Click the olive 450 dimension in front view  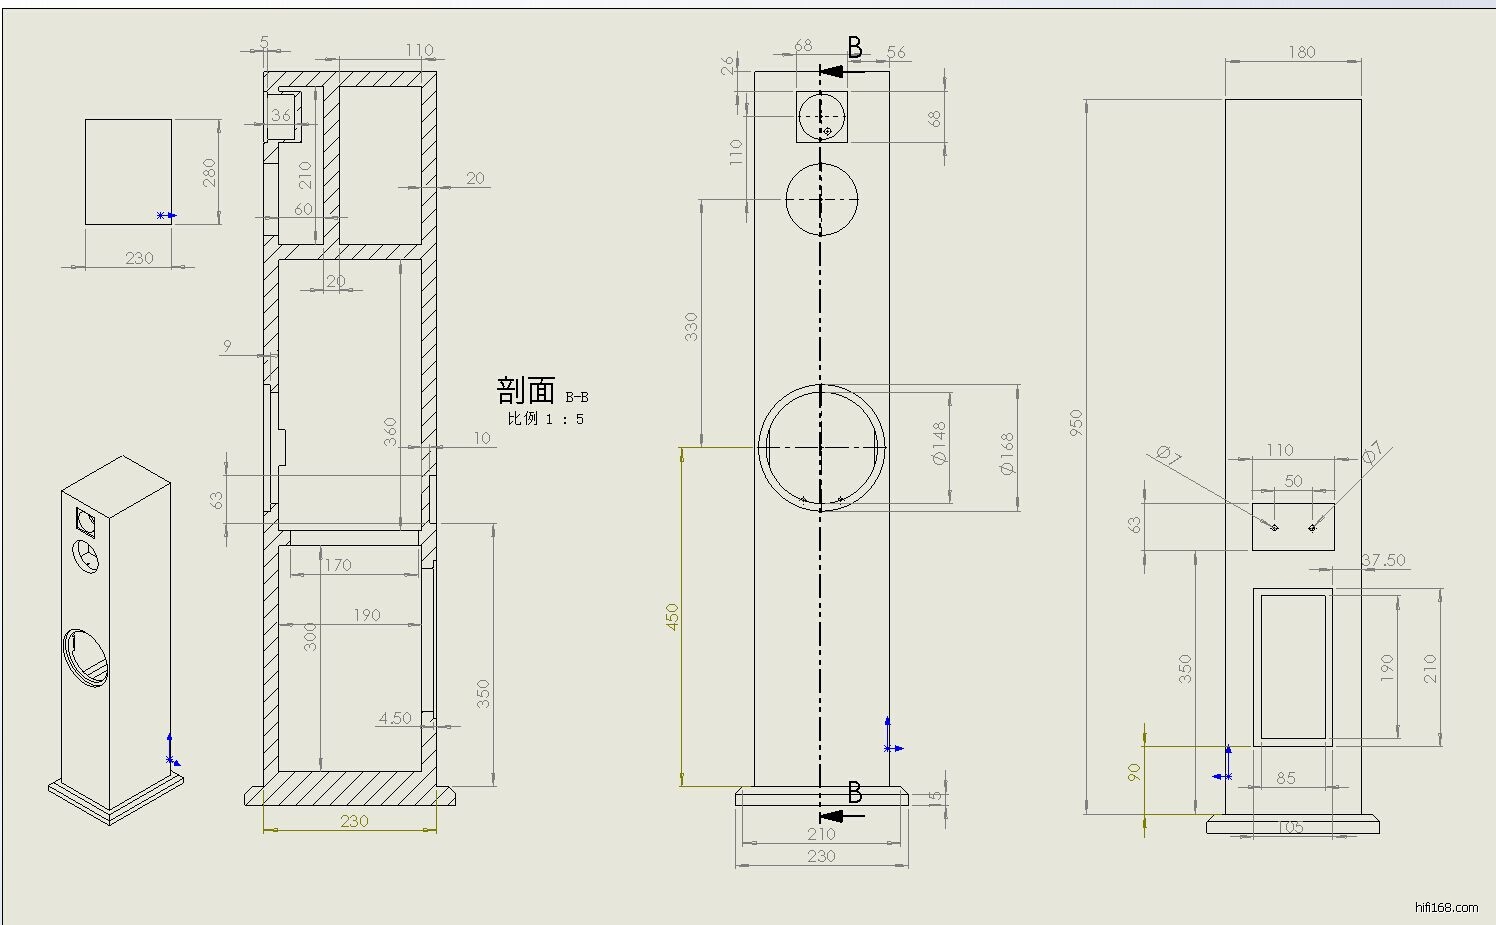click(673, 616)
